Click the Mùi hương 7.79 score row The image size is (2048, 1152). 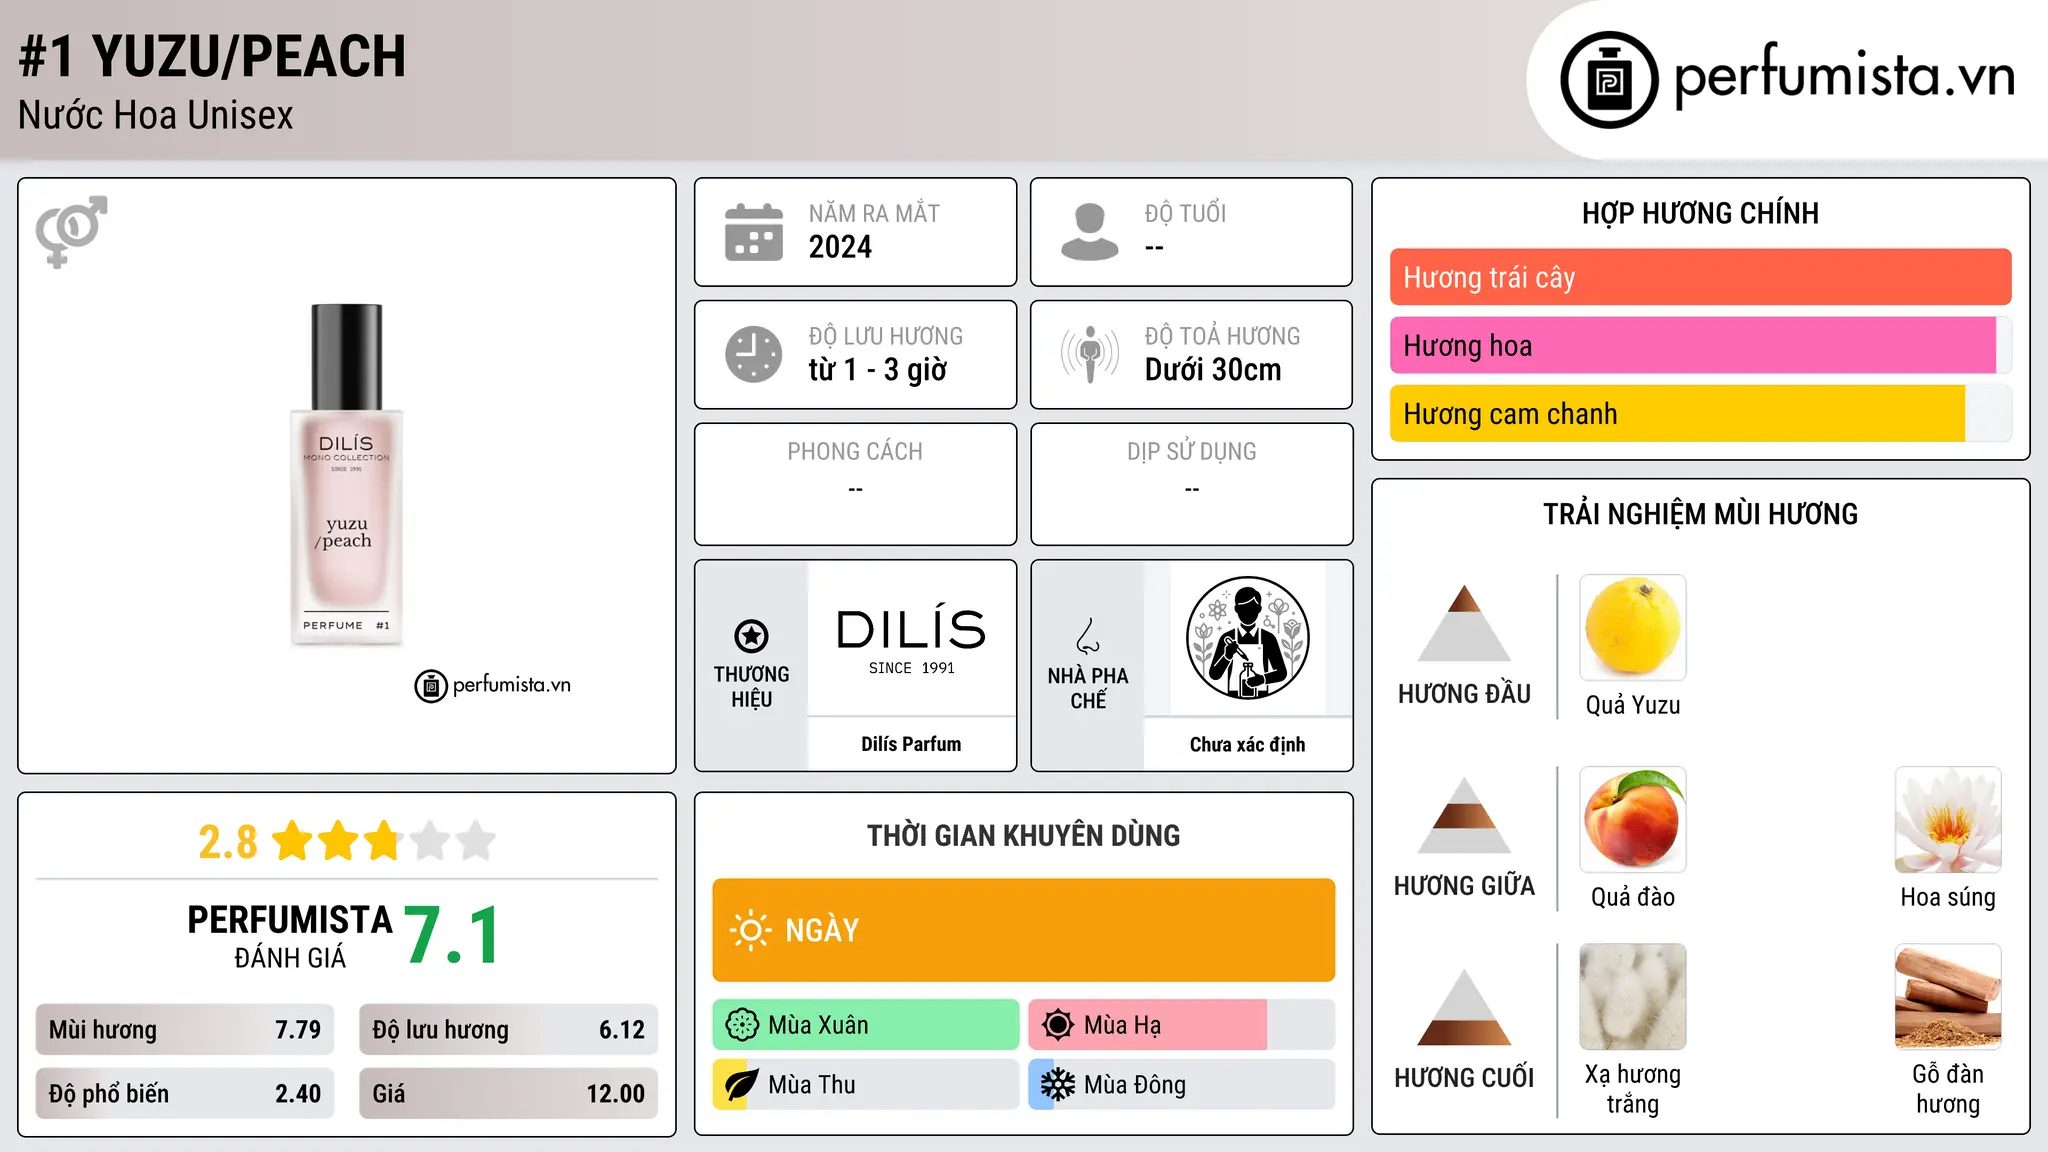coord(184,1029)
